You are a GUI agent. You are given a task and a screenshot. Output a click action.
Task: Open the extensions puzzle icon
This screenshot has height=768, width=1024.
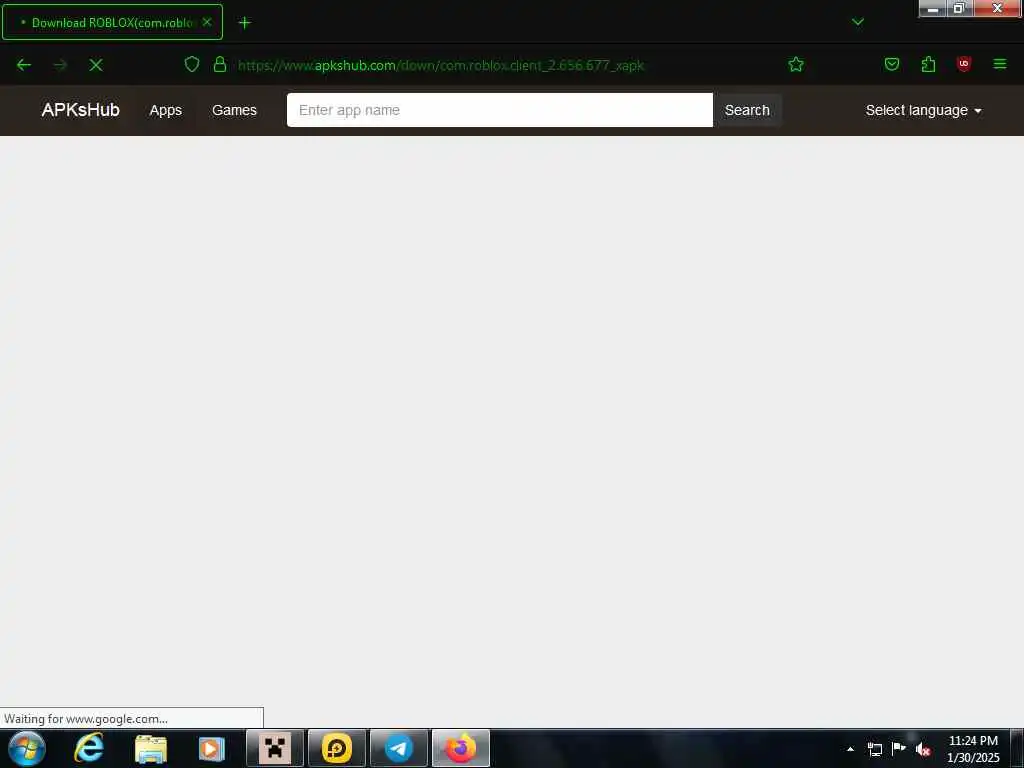[x=928, y=64]
